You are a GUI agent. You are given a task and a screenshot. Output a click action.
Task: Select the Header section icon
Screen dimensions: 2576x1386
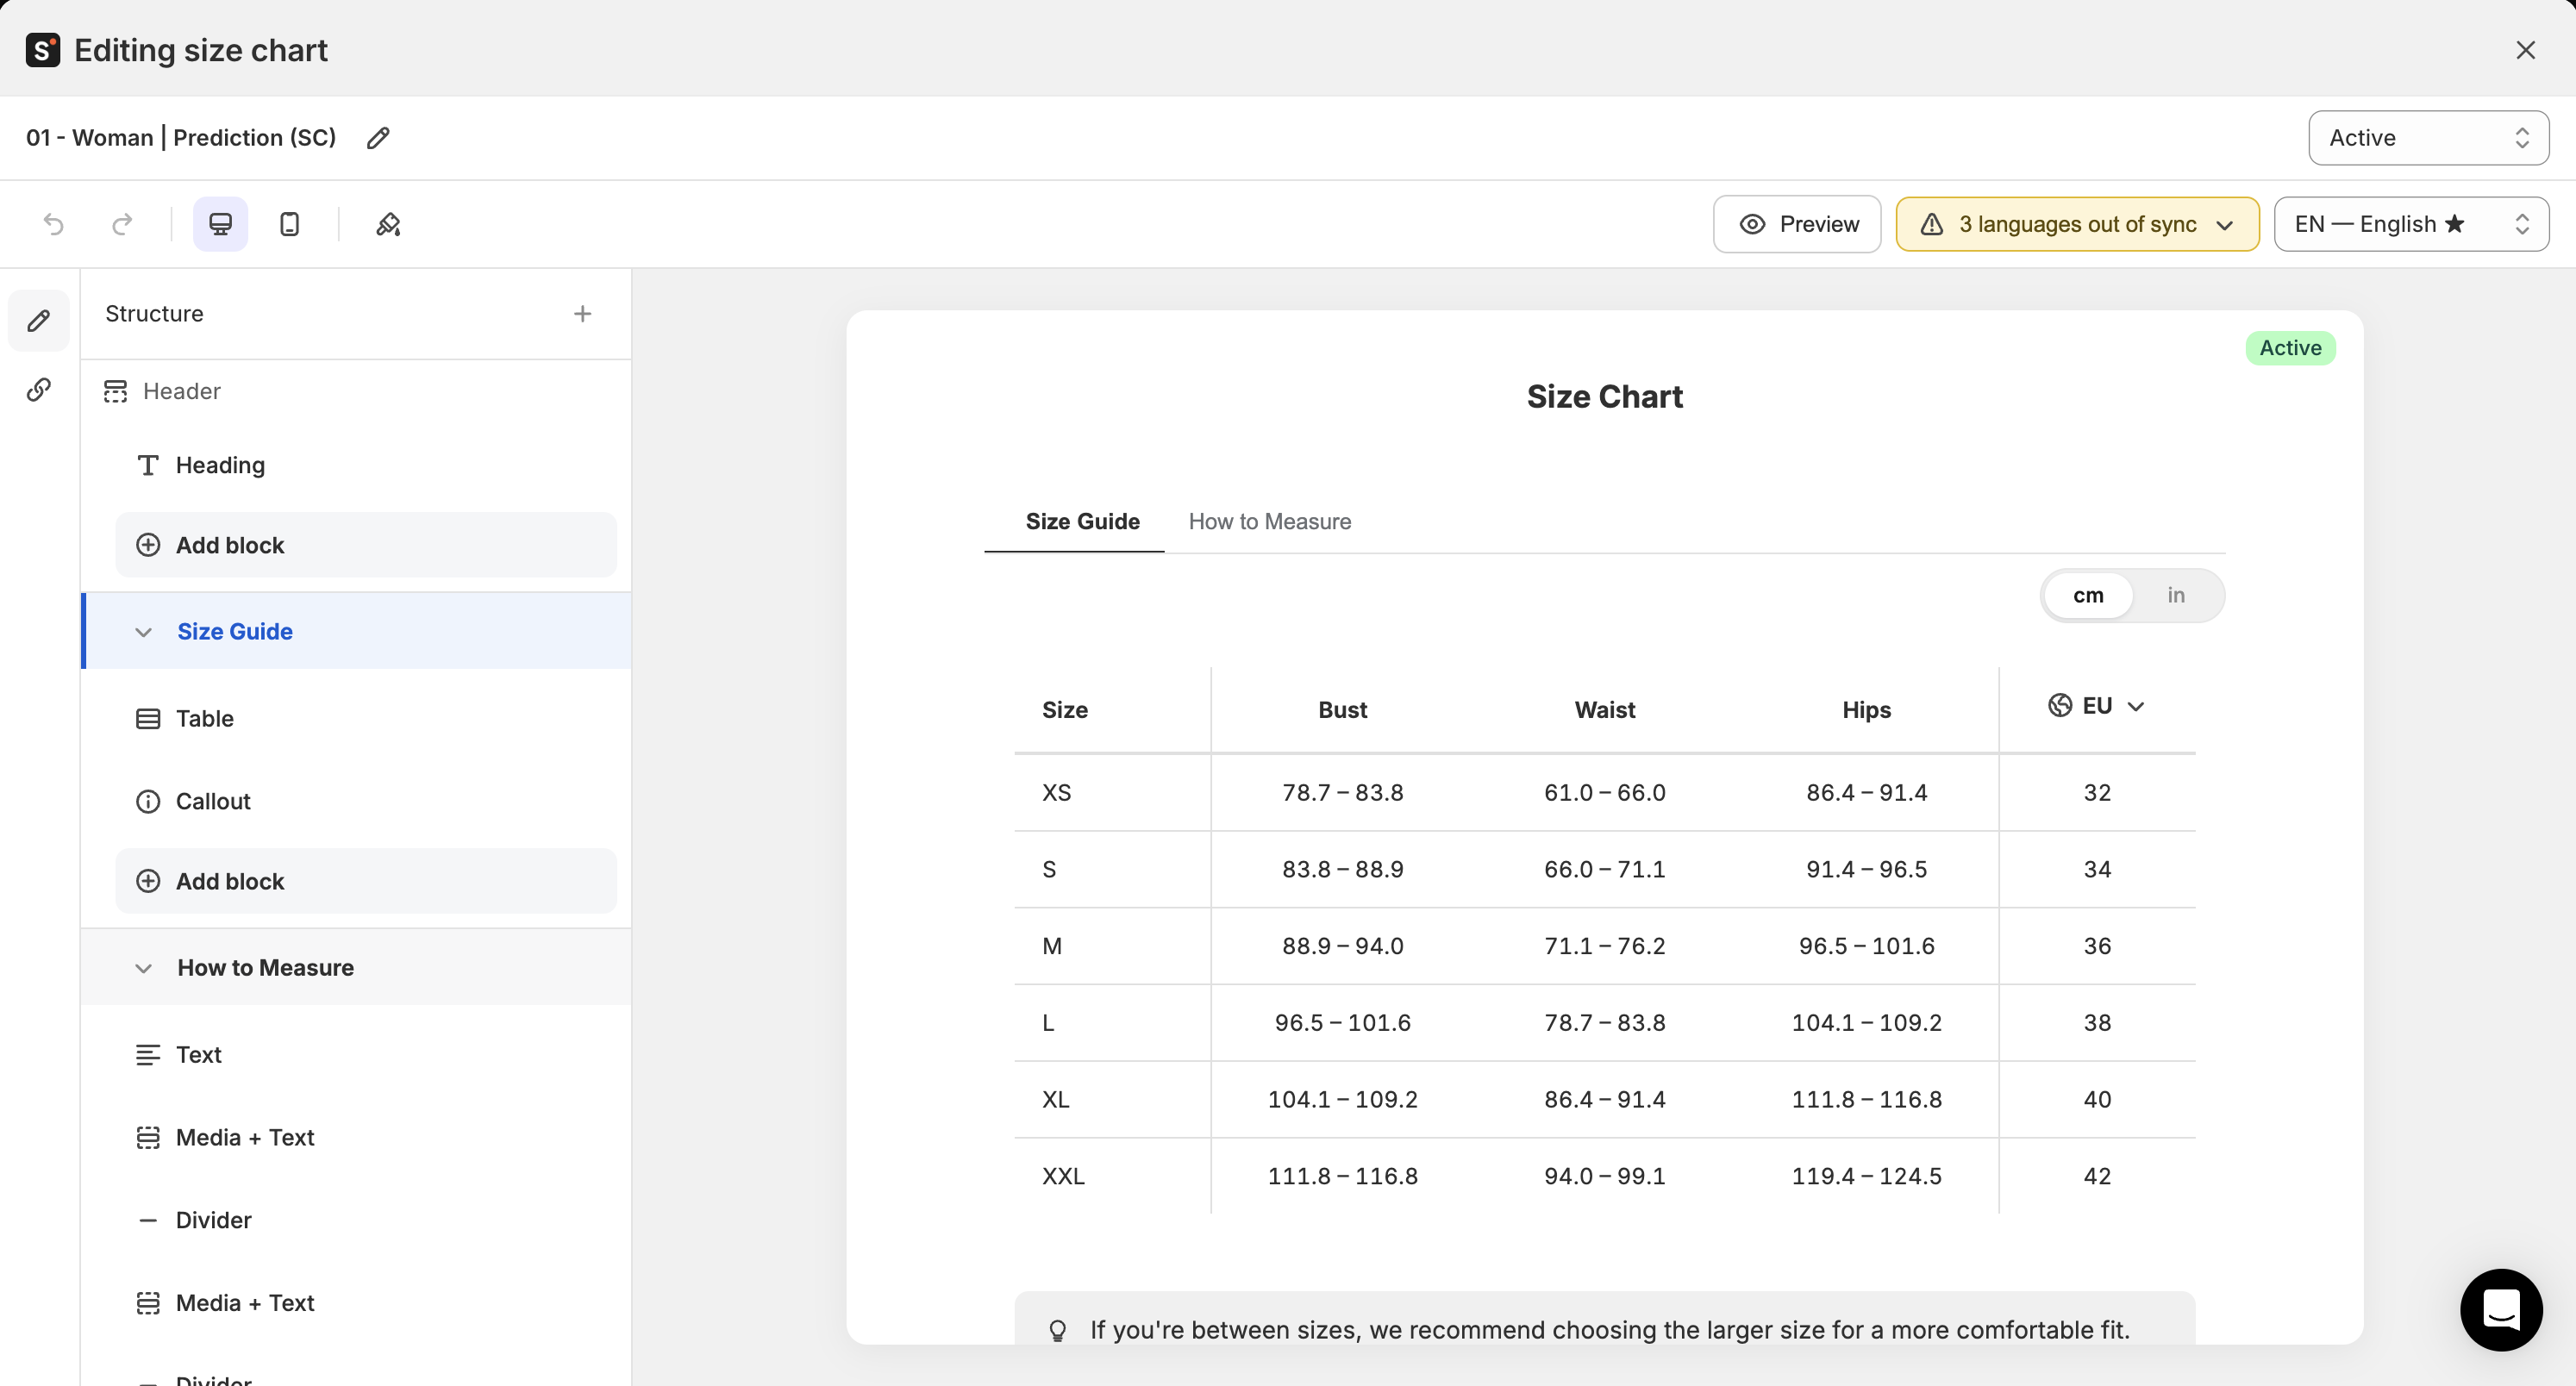click(115, 391)
